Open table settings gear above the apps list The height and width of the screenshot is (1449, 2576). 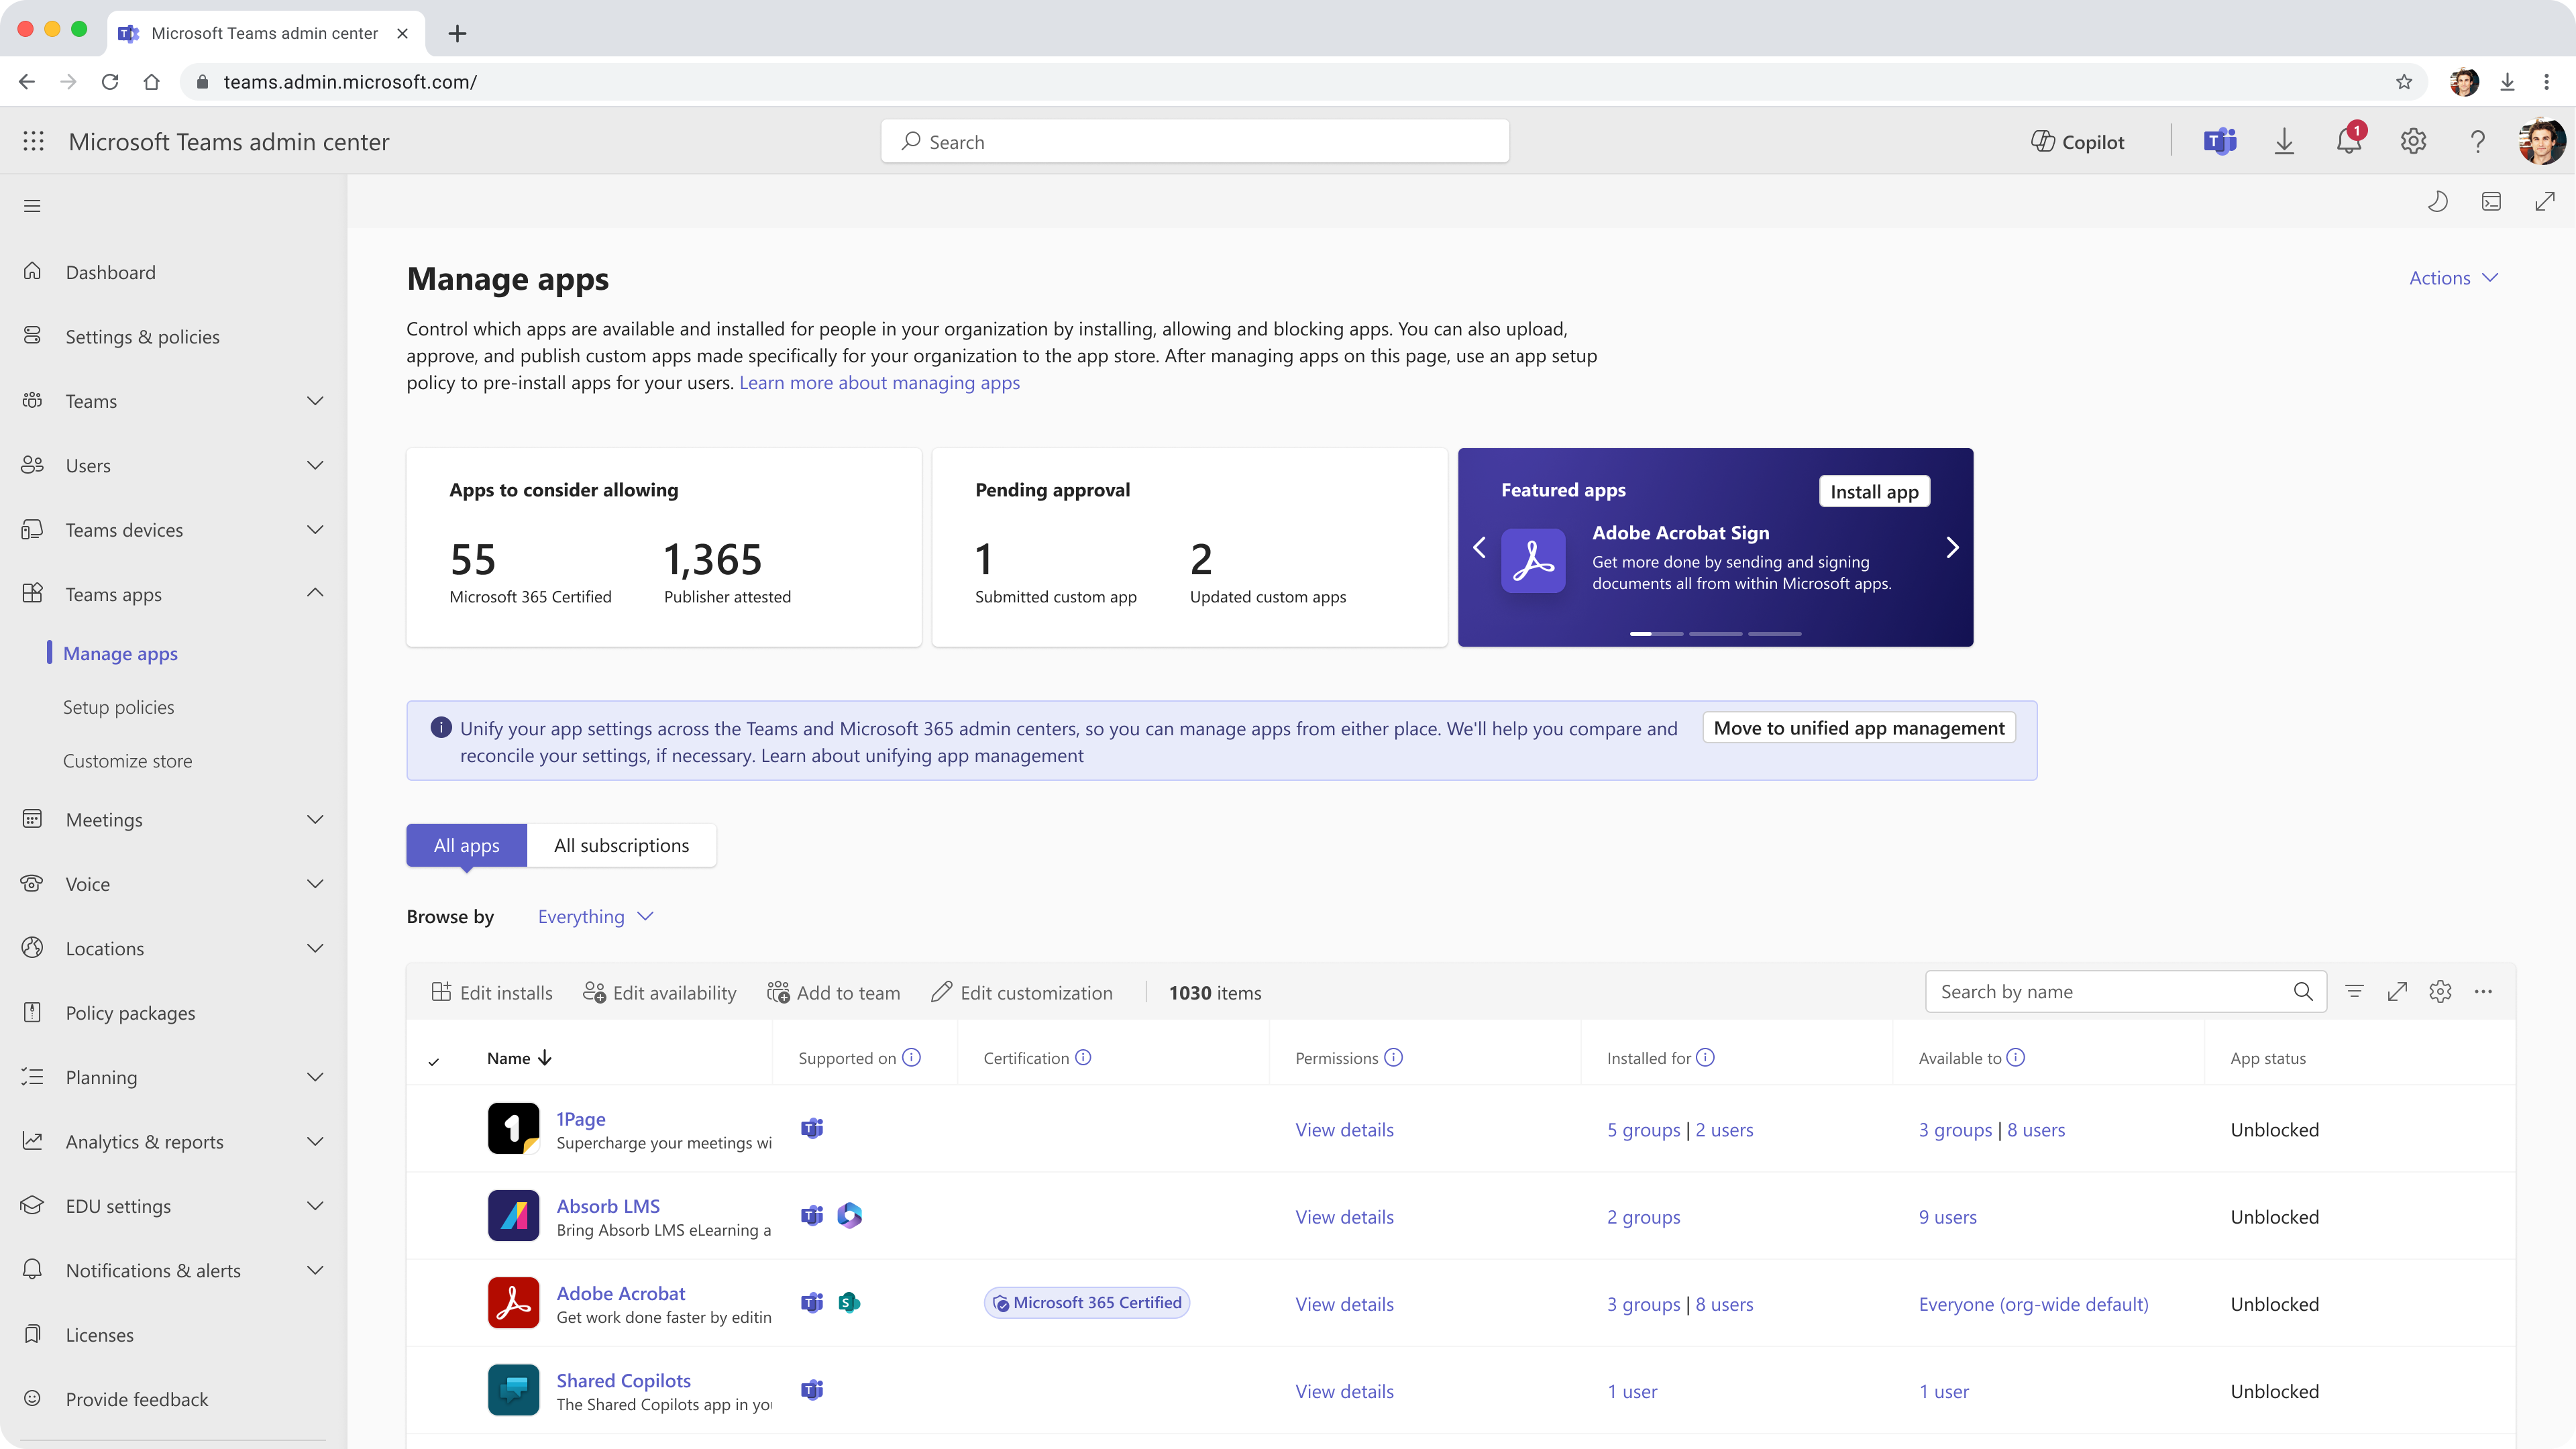tap(2440, 991)
